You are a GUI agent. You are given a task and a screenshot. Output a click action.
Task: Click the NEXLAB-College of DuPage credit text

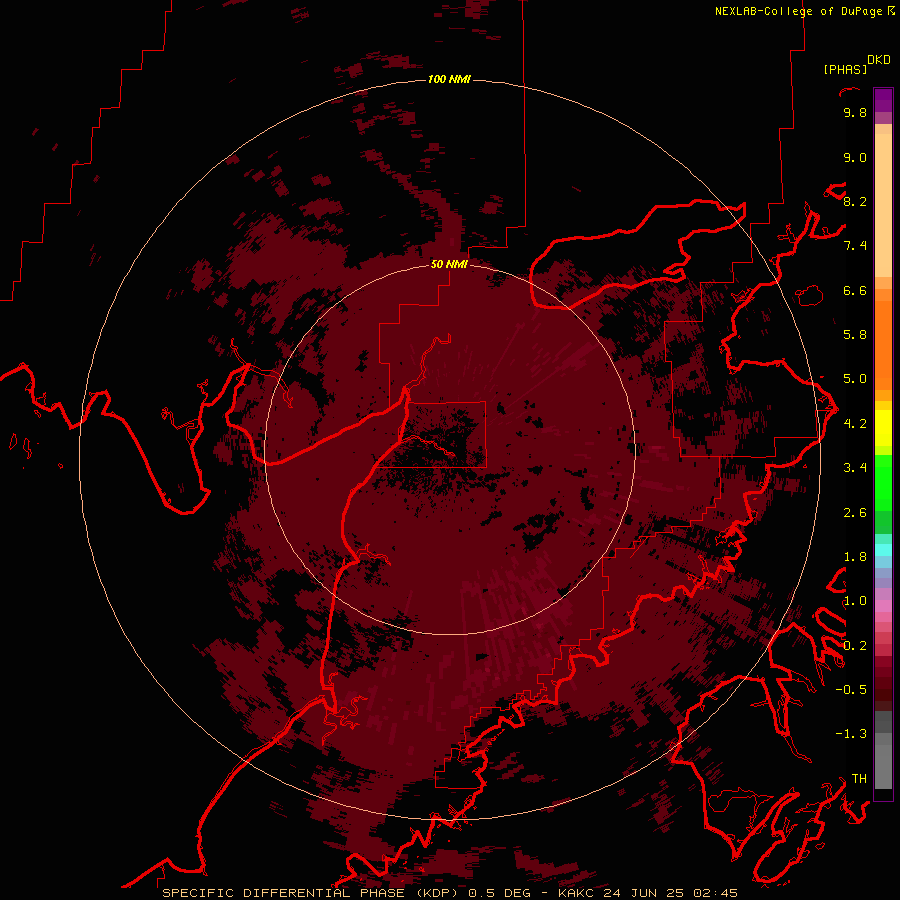[x=800, y=11]
